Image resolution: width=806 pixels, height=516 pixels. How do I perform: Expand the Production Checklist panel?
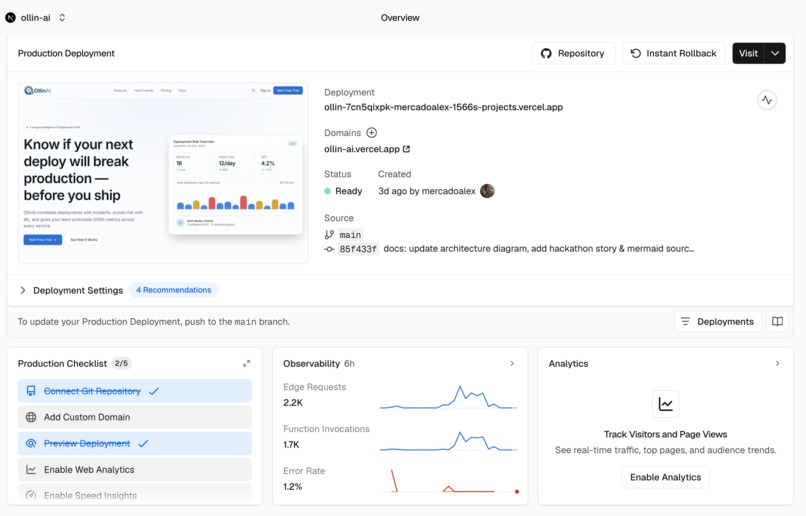click(247, 363)
